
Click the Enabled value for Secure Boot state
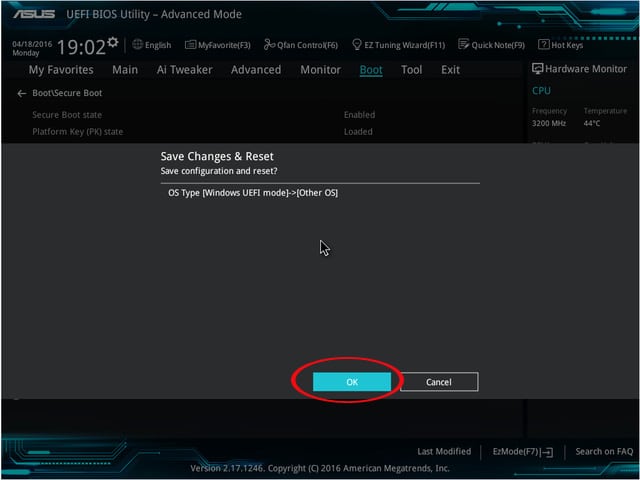359,115
